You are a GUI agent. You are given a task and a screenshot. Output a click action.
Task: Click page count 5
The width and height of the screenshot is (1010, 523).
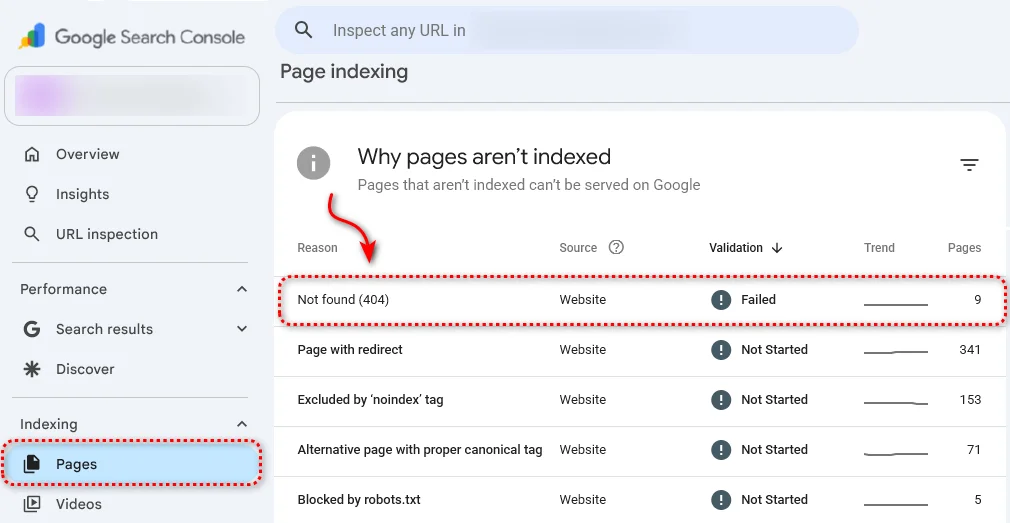pyautogui.click(x=978, y=500)
